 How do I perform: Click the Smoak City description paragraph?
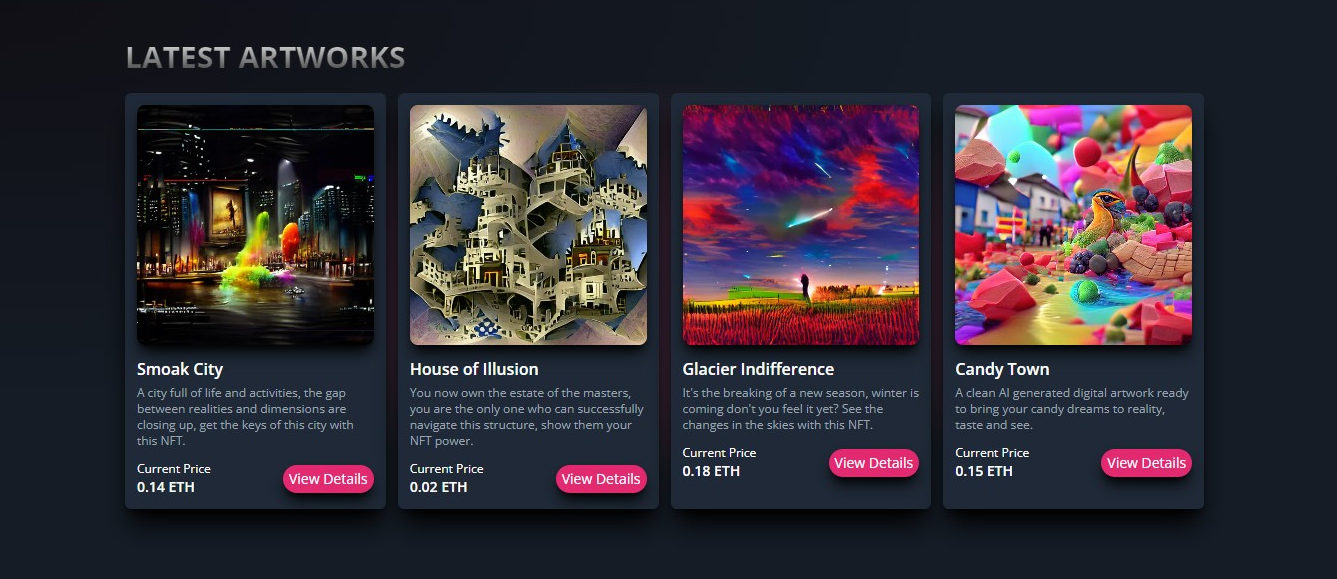[x=246, y=417]
